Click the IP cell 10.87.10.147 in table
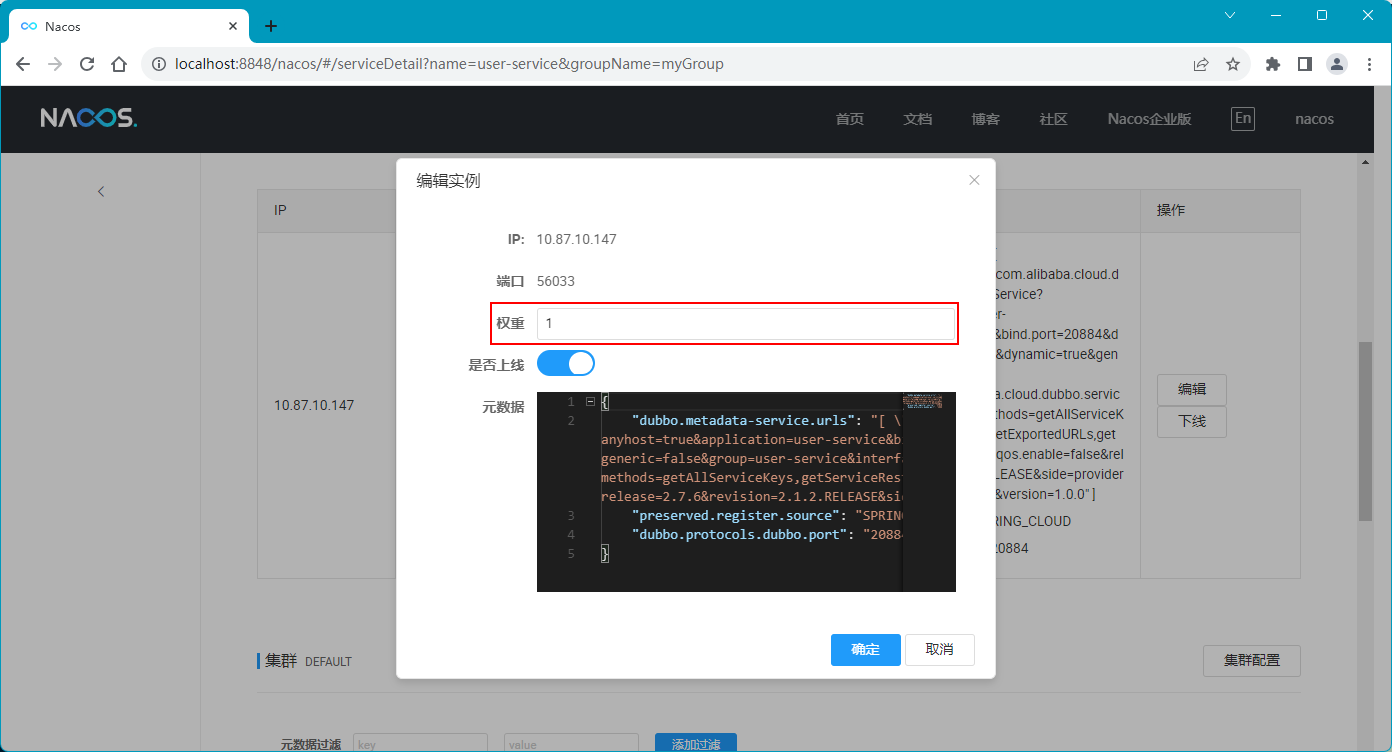 [x=314, y=405]
